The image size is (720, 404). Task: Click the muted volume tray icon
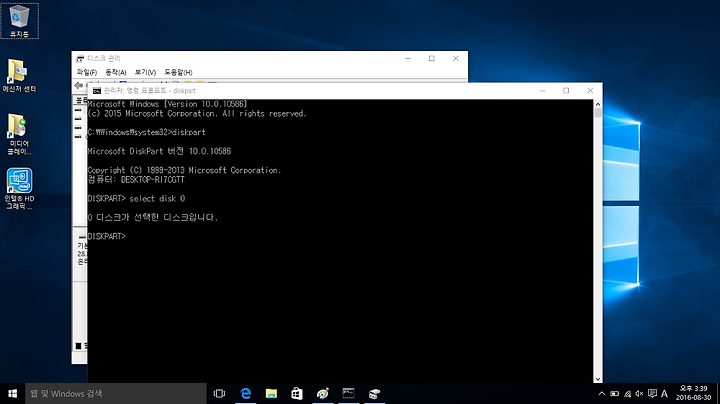[x=639, y=393]
